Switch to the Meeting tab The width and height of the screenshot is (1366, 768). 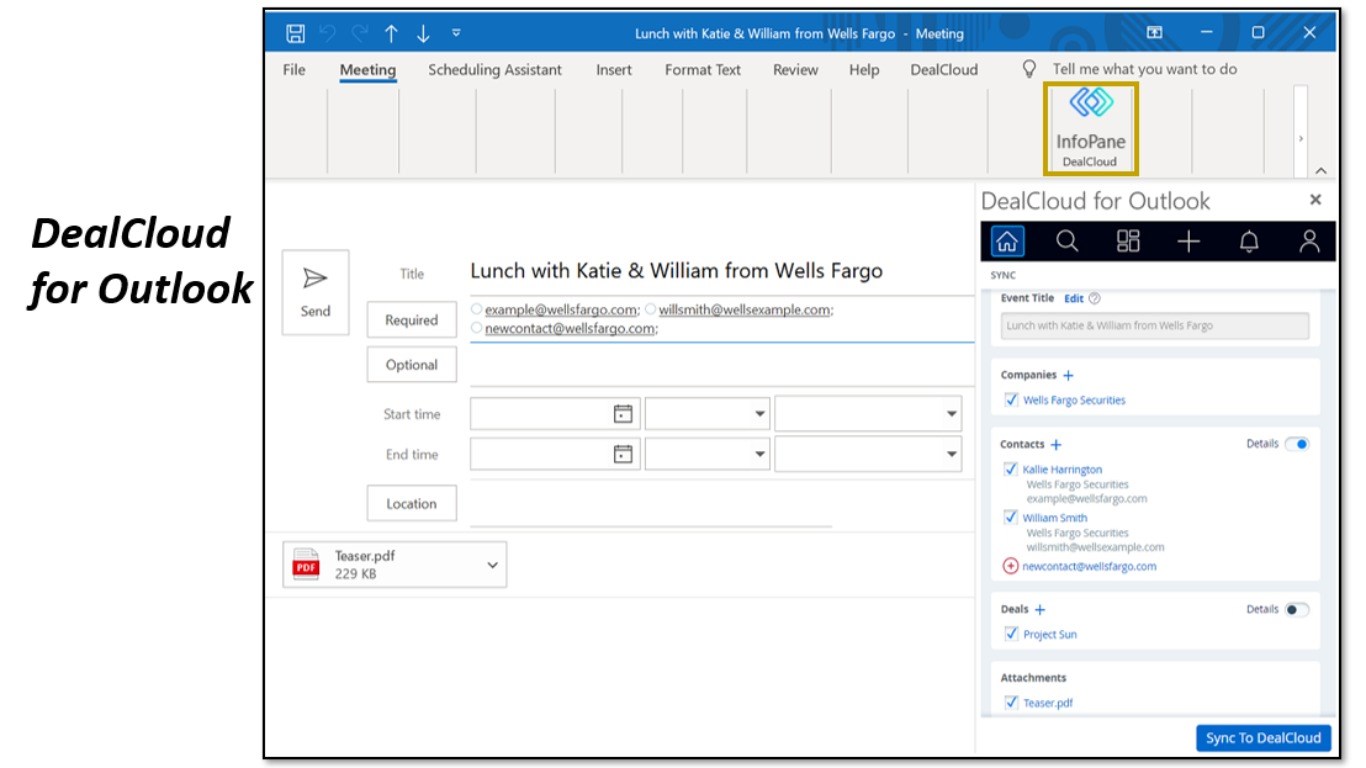[x=368, y=70]
